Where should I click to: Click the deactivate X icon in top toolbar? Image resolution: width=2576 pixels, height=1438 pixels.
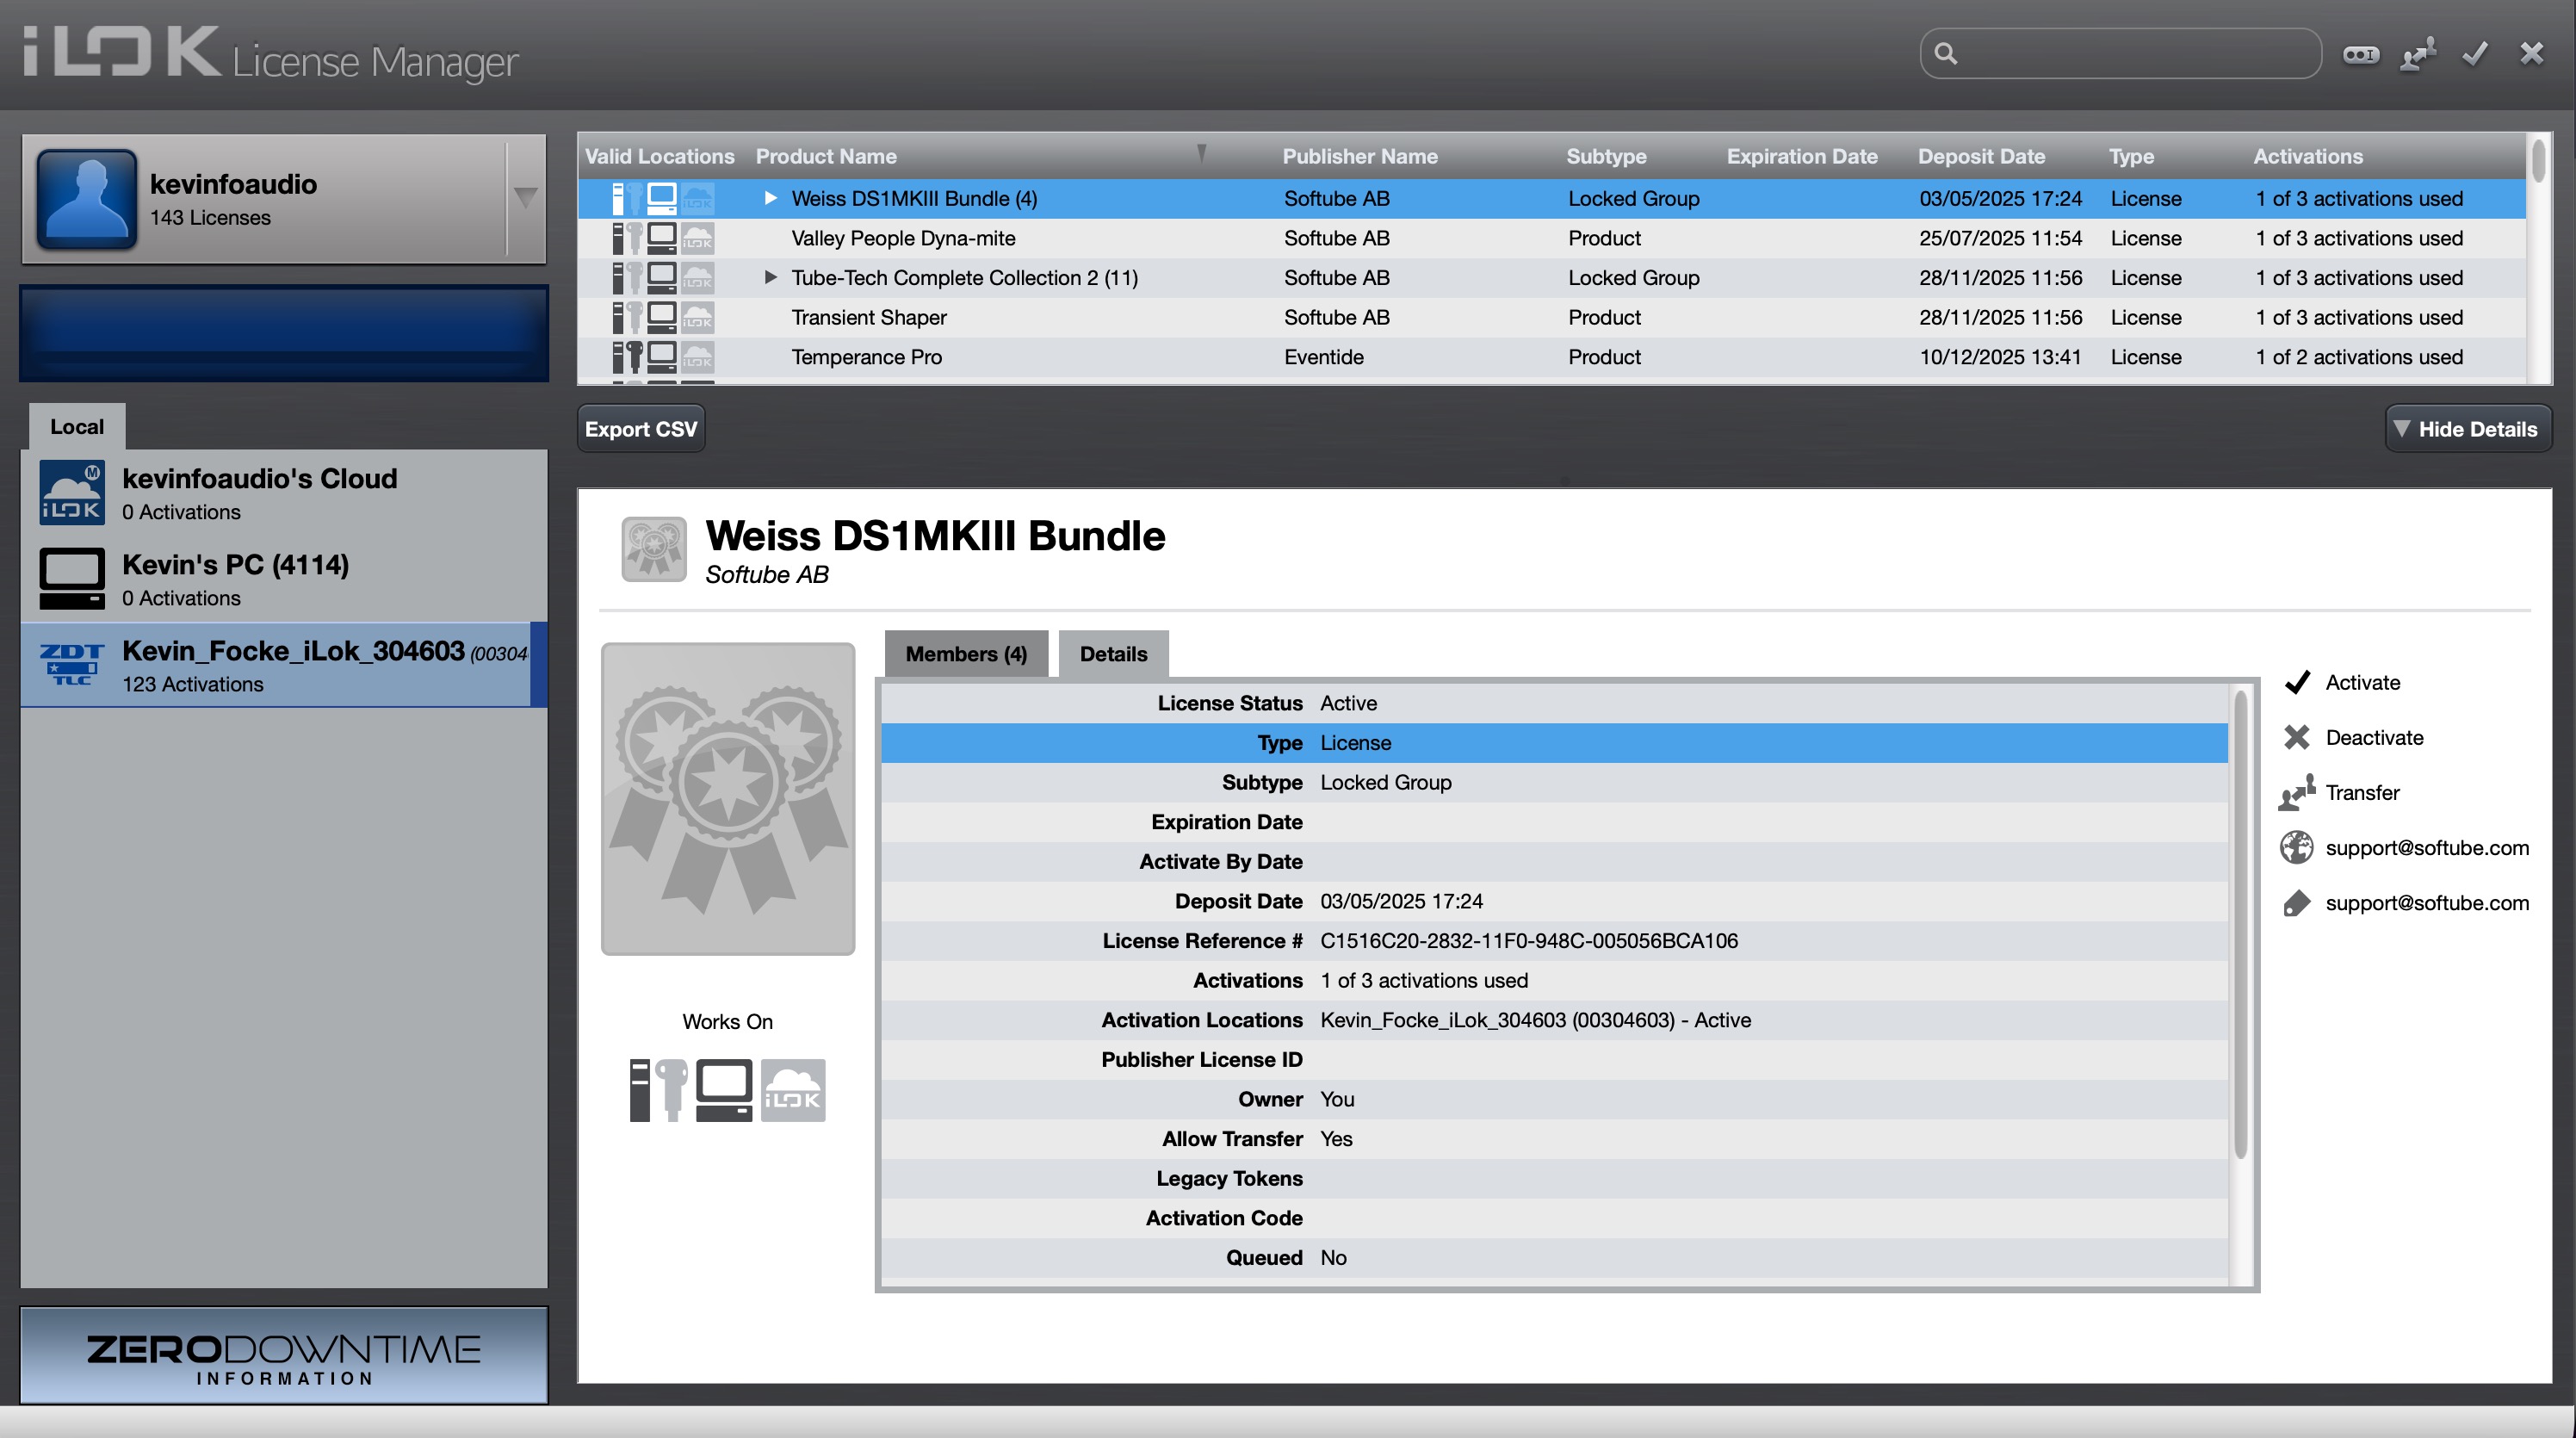(x=2531, y=54)
